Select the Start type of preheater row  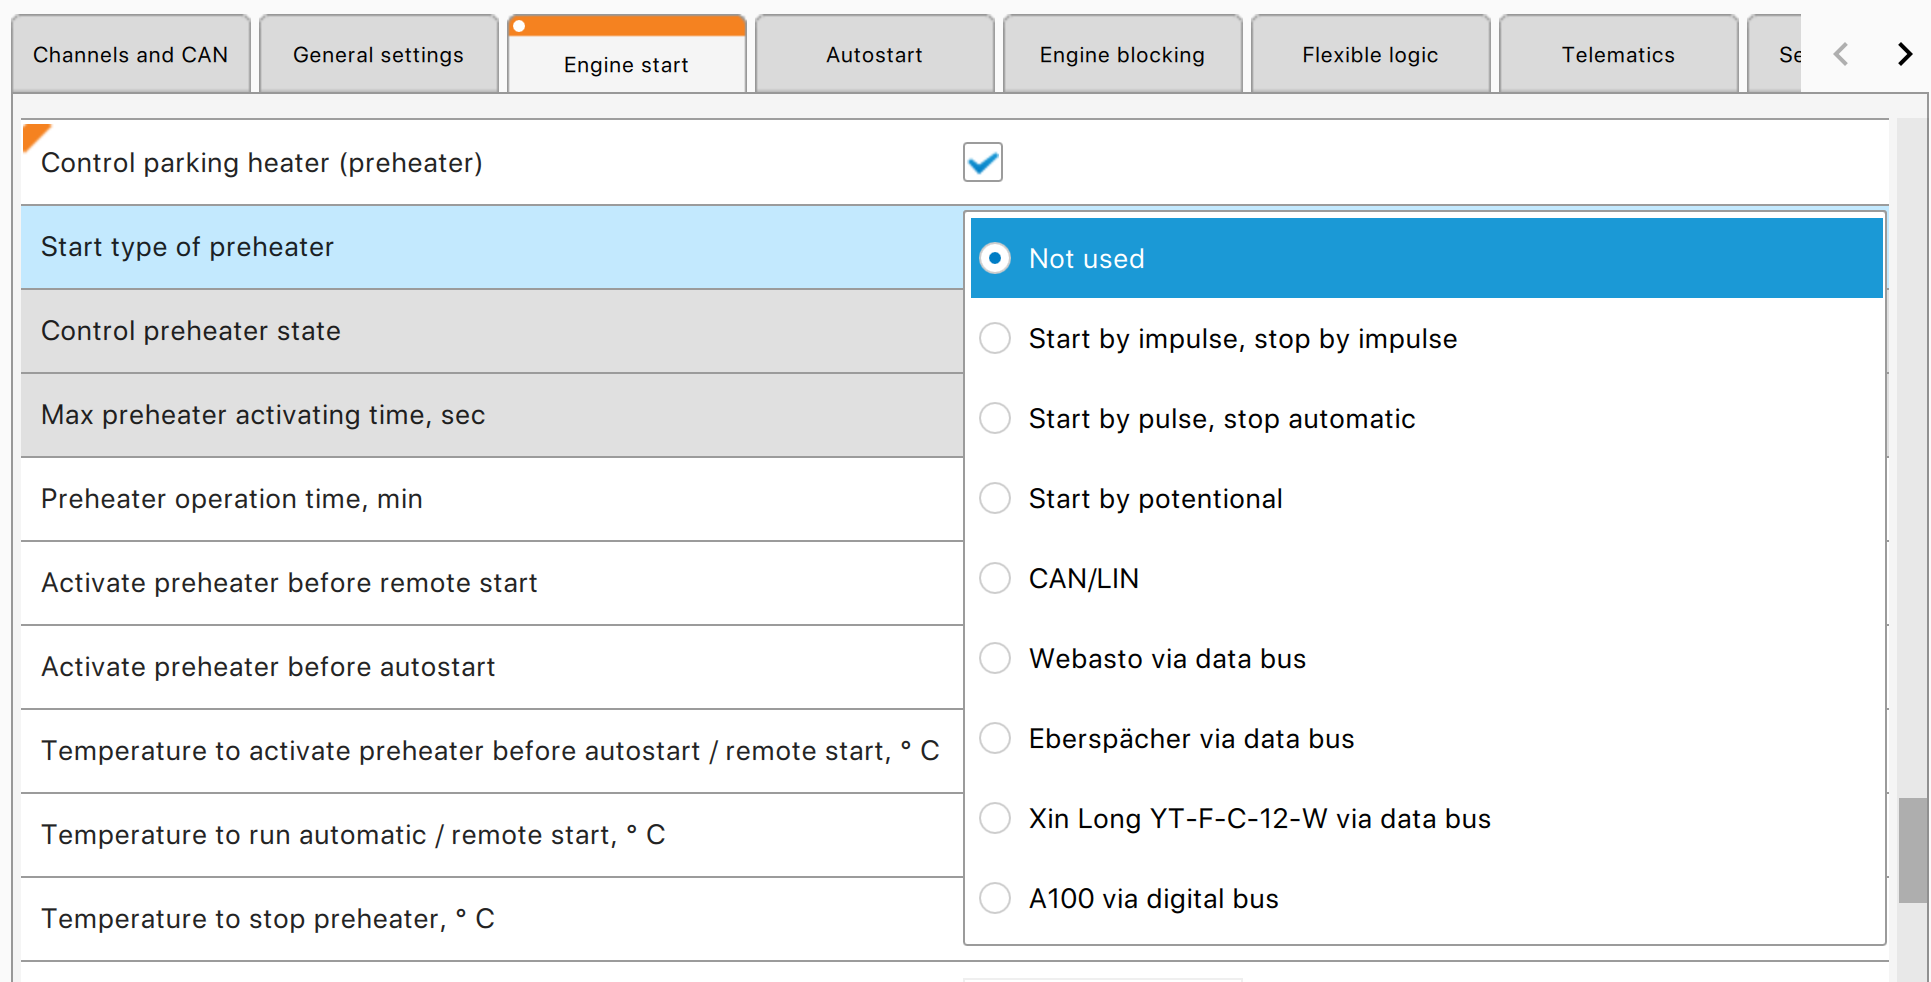pos(492,247)
